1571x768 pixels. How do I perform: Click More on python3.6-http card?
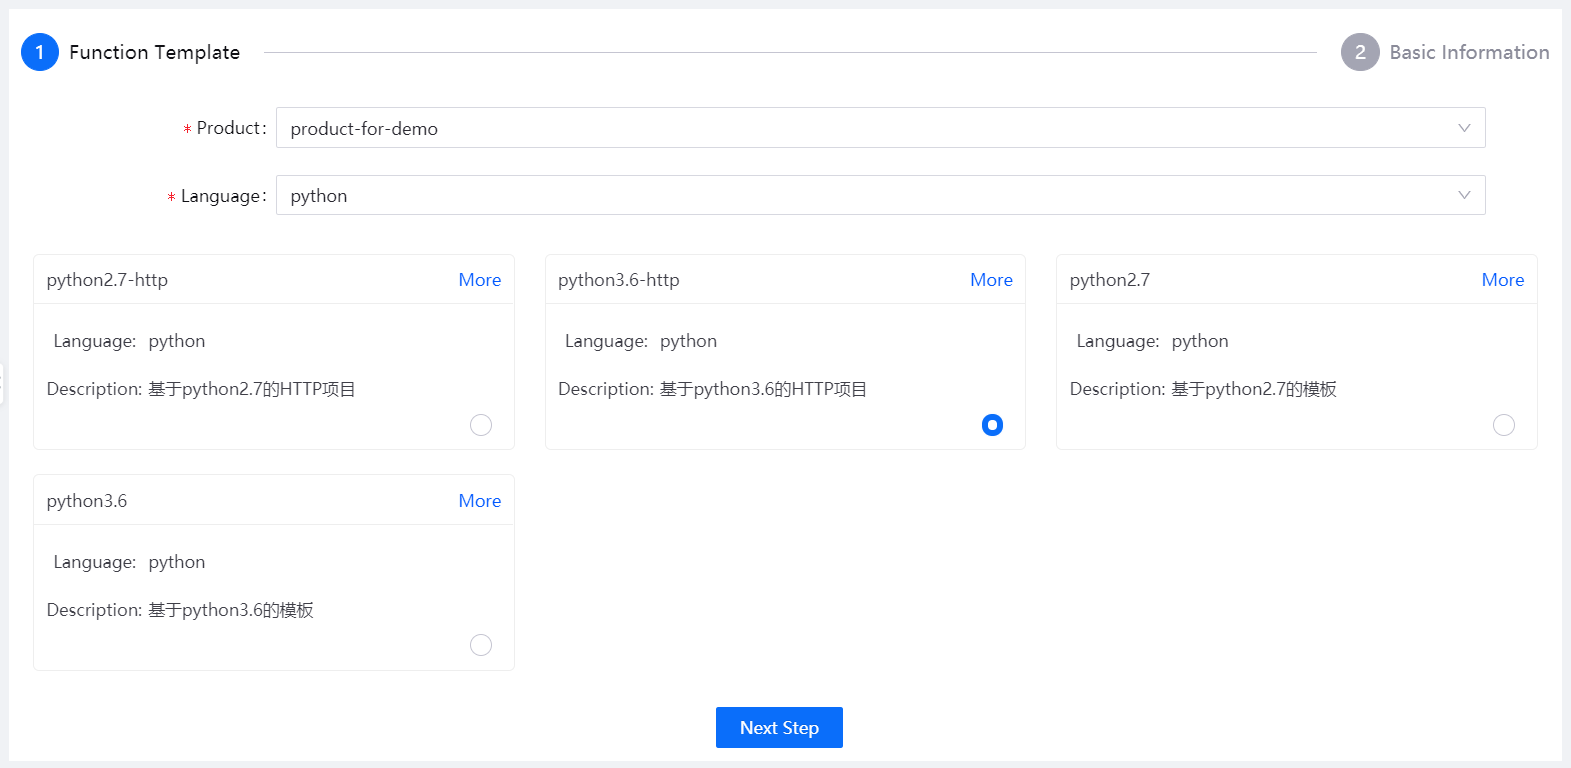(991, 280)
